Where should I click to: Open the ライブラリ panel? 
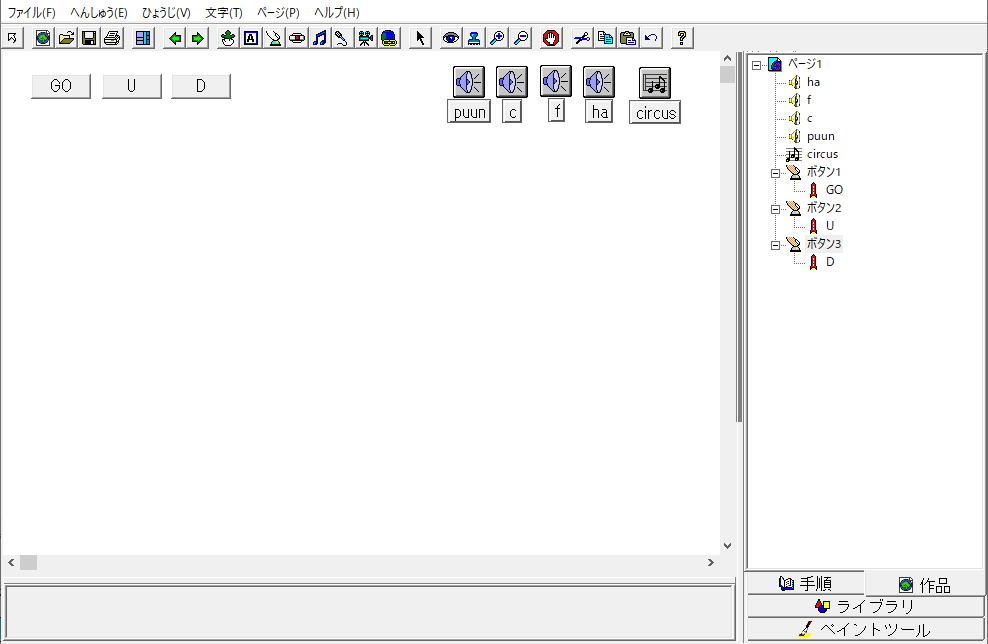click(x=865, y=606)
